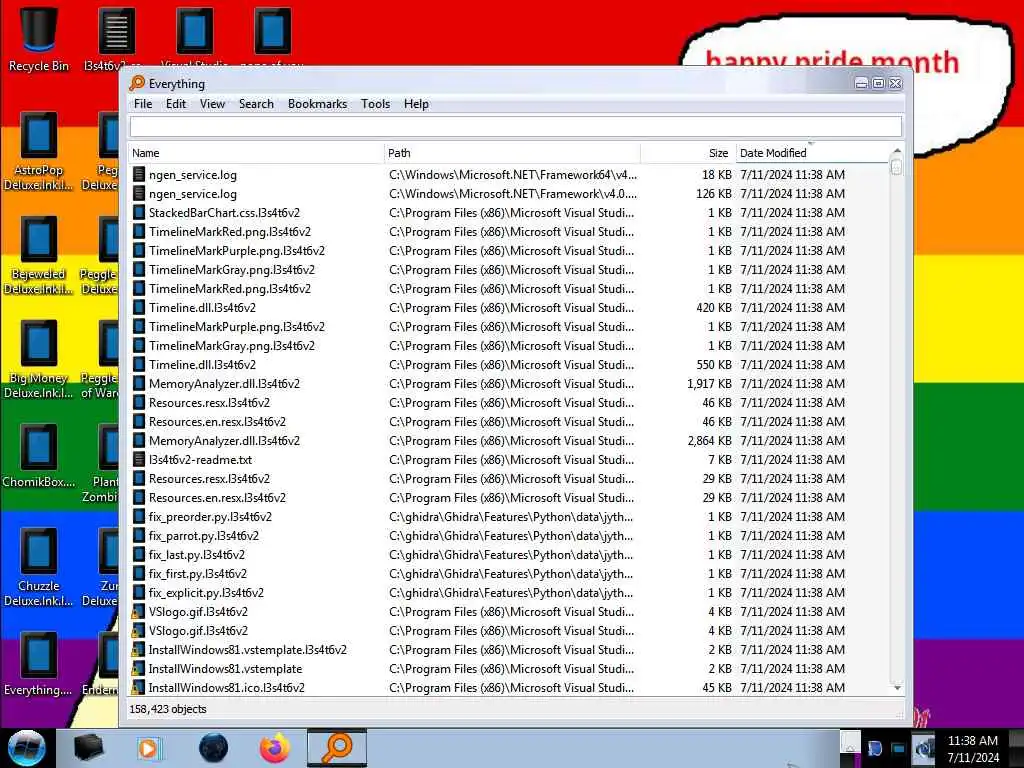
Task: Open Firefox from the taskbar
Action: click(x=275, y=748)
